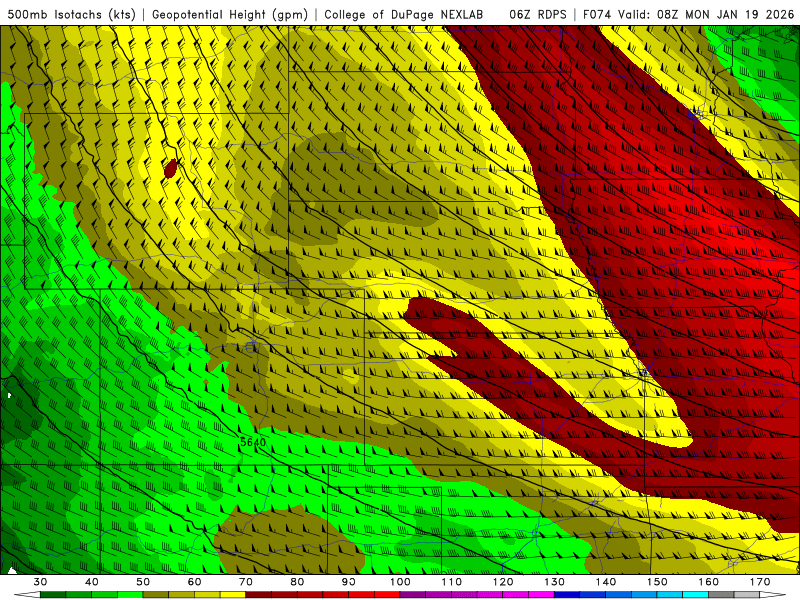Click the '80' color bar value
This screenshot has width=800, height=600.
297,582
